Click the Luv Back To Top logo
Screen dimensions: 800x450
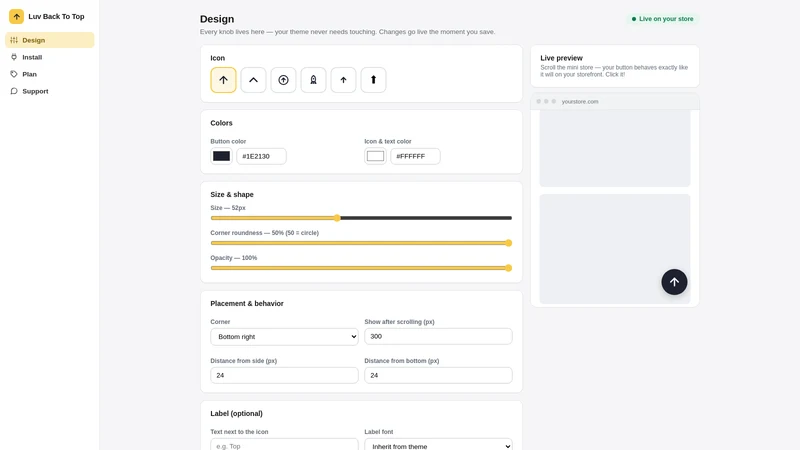point(16,16)
